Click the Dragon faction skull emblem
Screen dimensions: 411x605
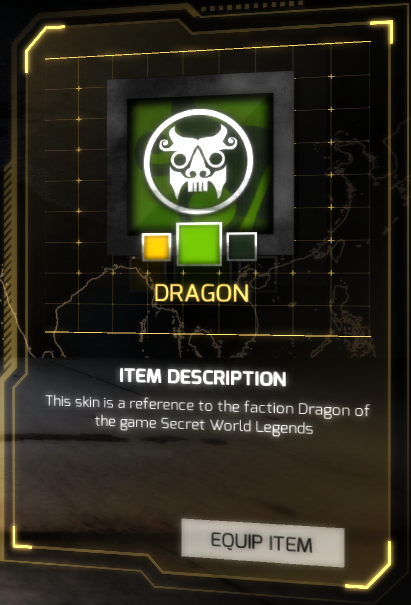pyautogui.click(x=198, y=161)
